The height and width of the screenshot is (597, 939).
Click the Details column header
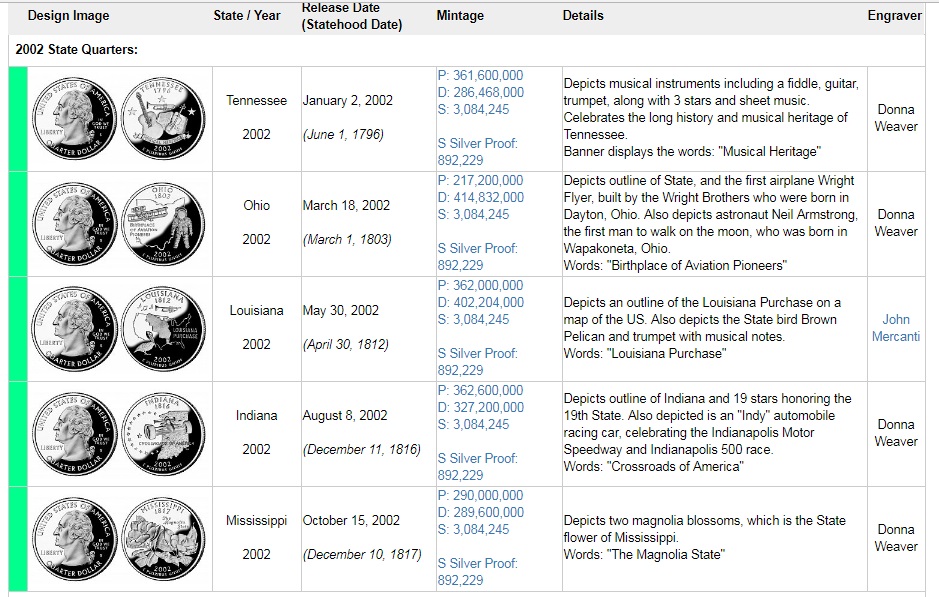pos(583,16)
